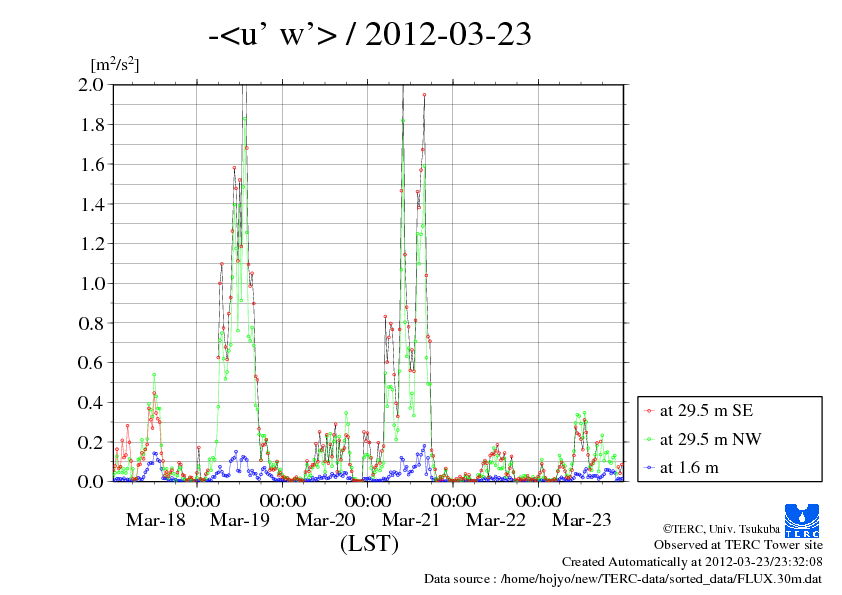Viewport: 842px width, 595px height.
Task: Click legend entry 'at 1.6 m'
Action: click(x=689, y=468)
